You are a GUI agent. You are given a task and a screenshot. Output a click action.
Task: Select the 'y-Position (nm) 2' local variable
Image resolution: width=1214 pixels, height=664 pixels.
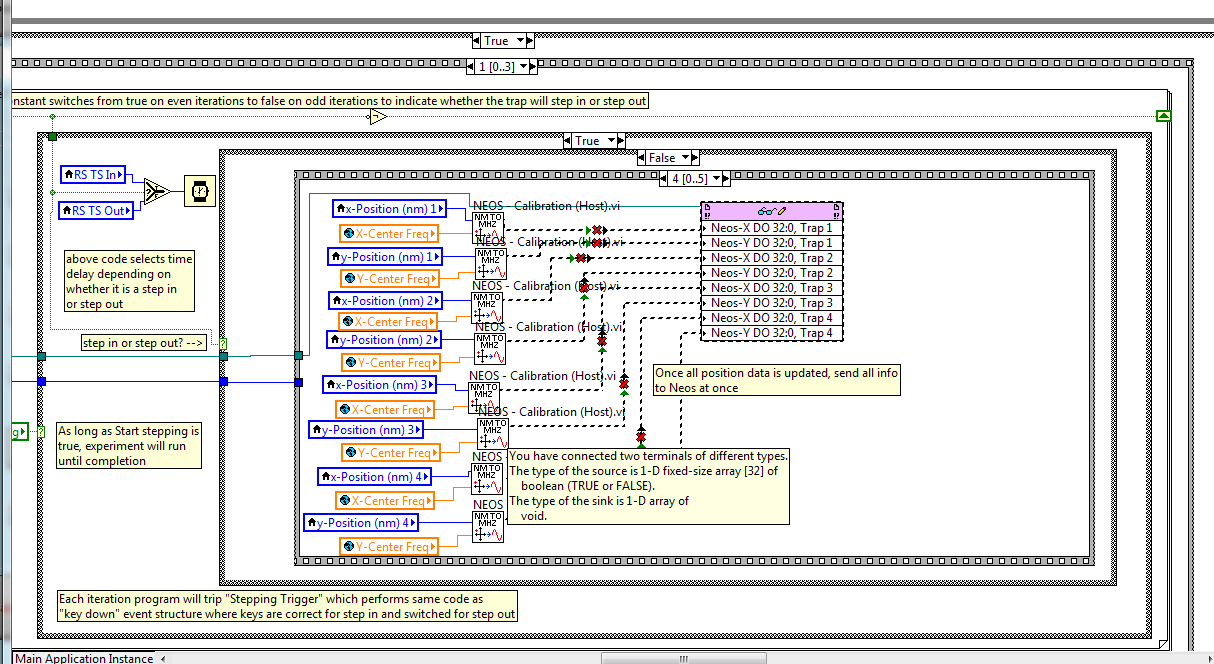[x=385, y=340]
